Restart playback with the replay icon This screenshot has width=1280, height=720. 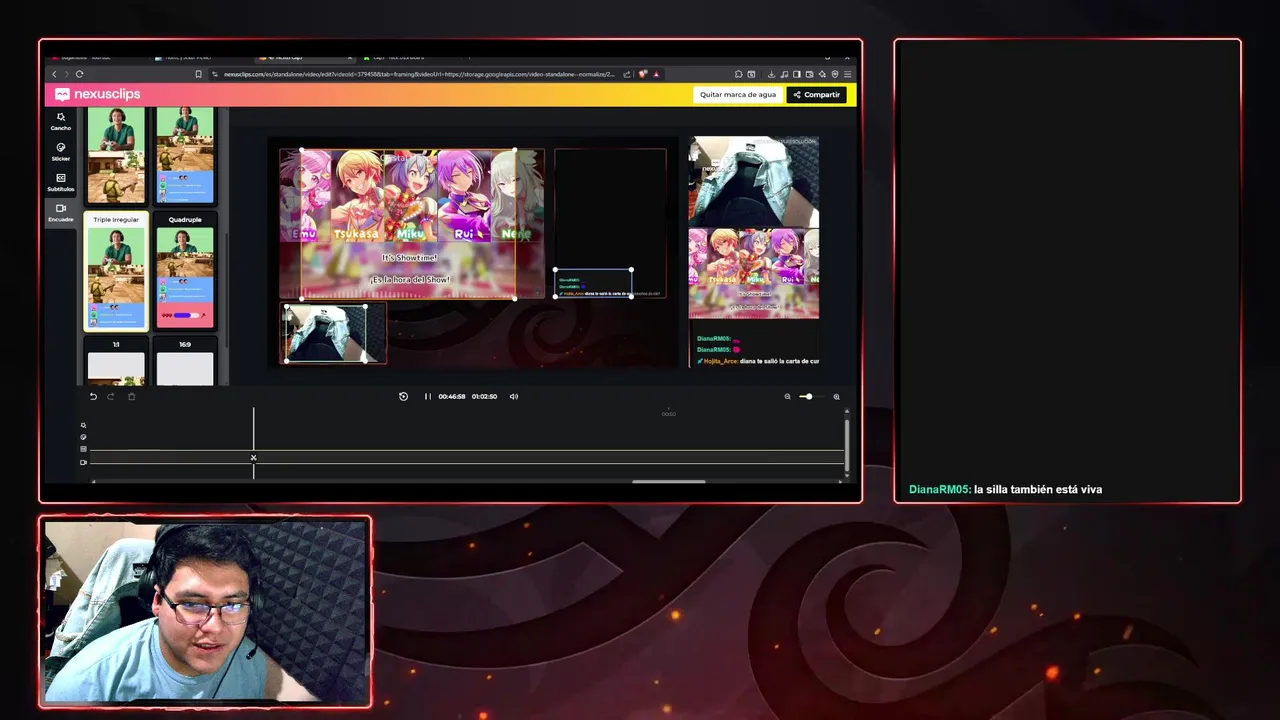click(x=403, y=397)
